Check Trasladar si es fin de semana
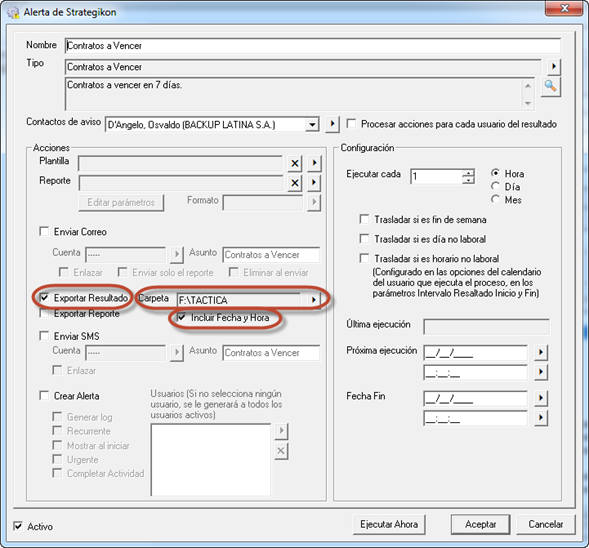 pos(364,219)
